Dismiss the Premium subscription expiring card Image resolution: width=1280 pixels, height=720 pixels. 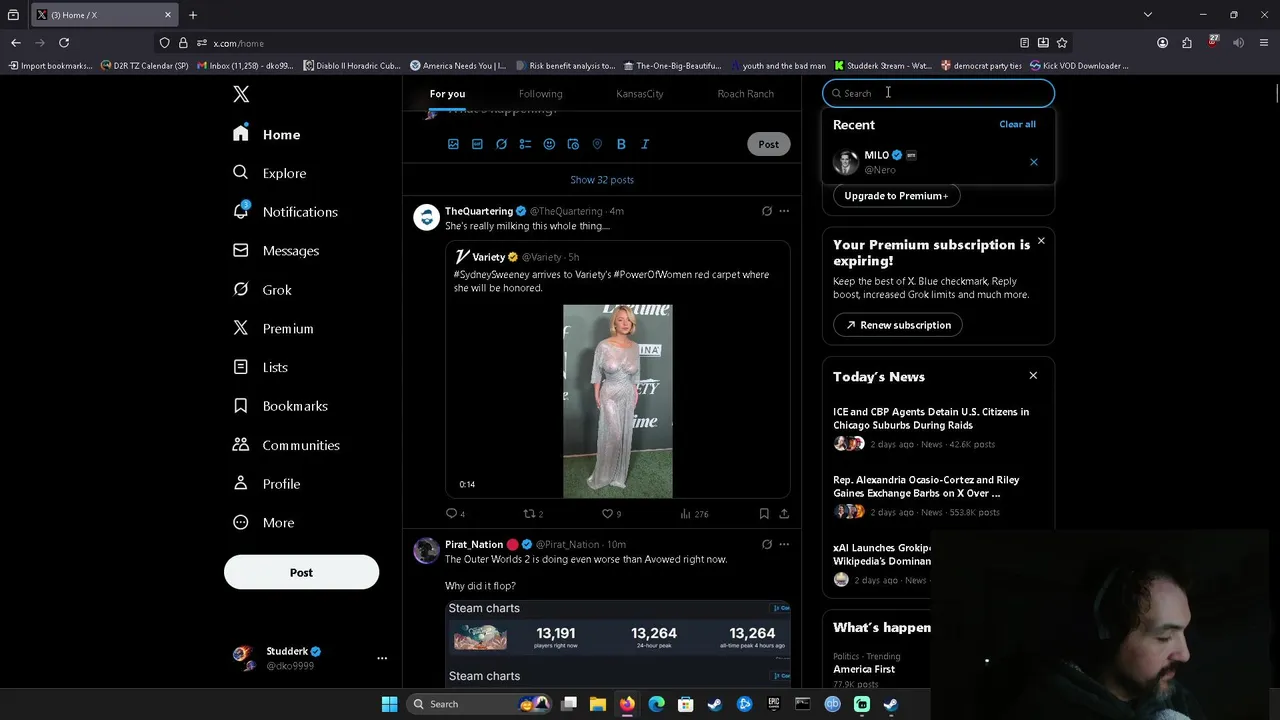(1041, 241)
